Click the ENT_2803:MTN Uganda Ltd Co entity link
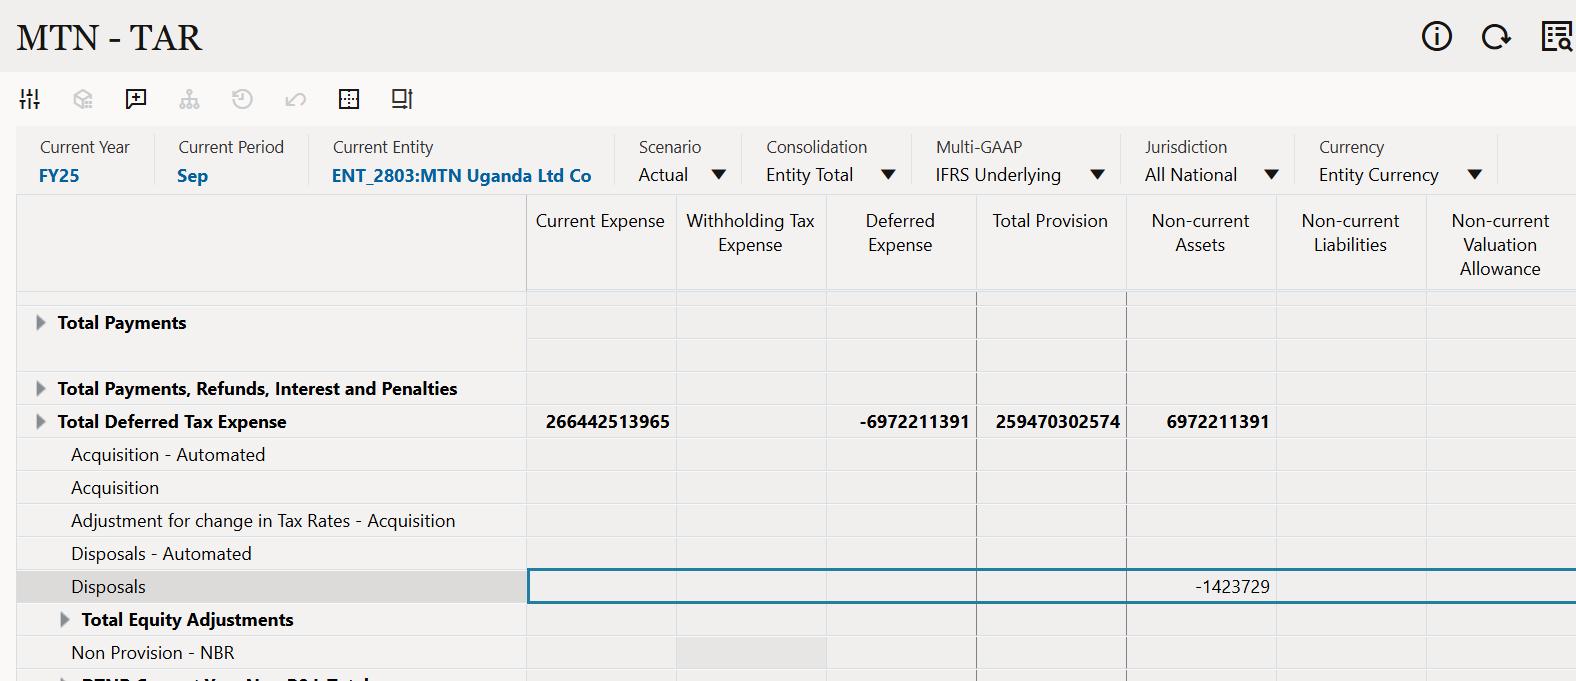The height and width of the screenshot is (681, 1576). click(462, 176)
